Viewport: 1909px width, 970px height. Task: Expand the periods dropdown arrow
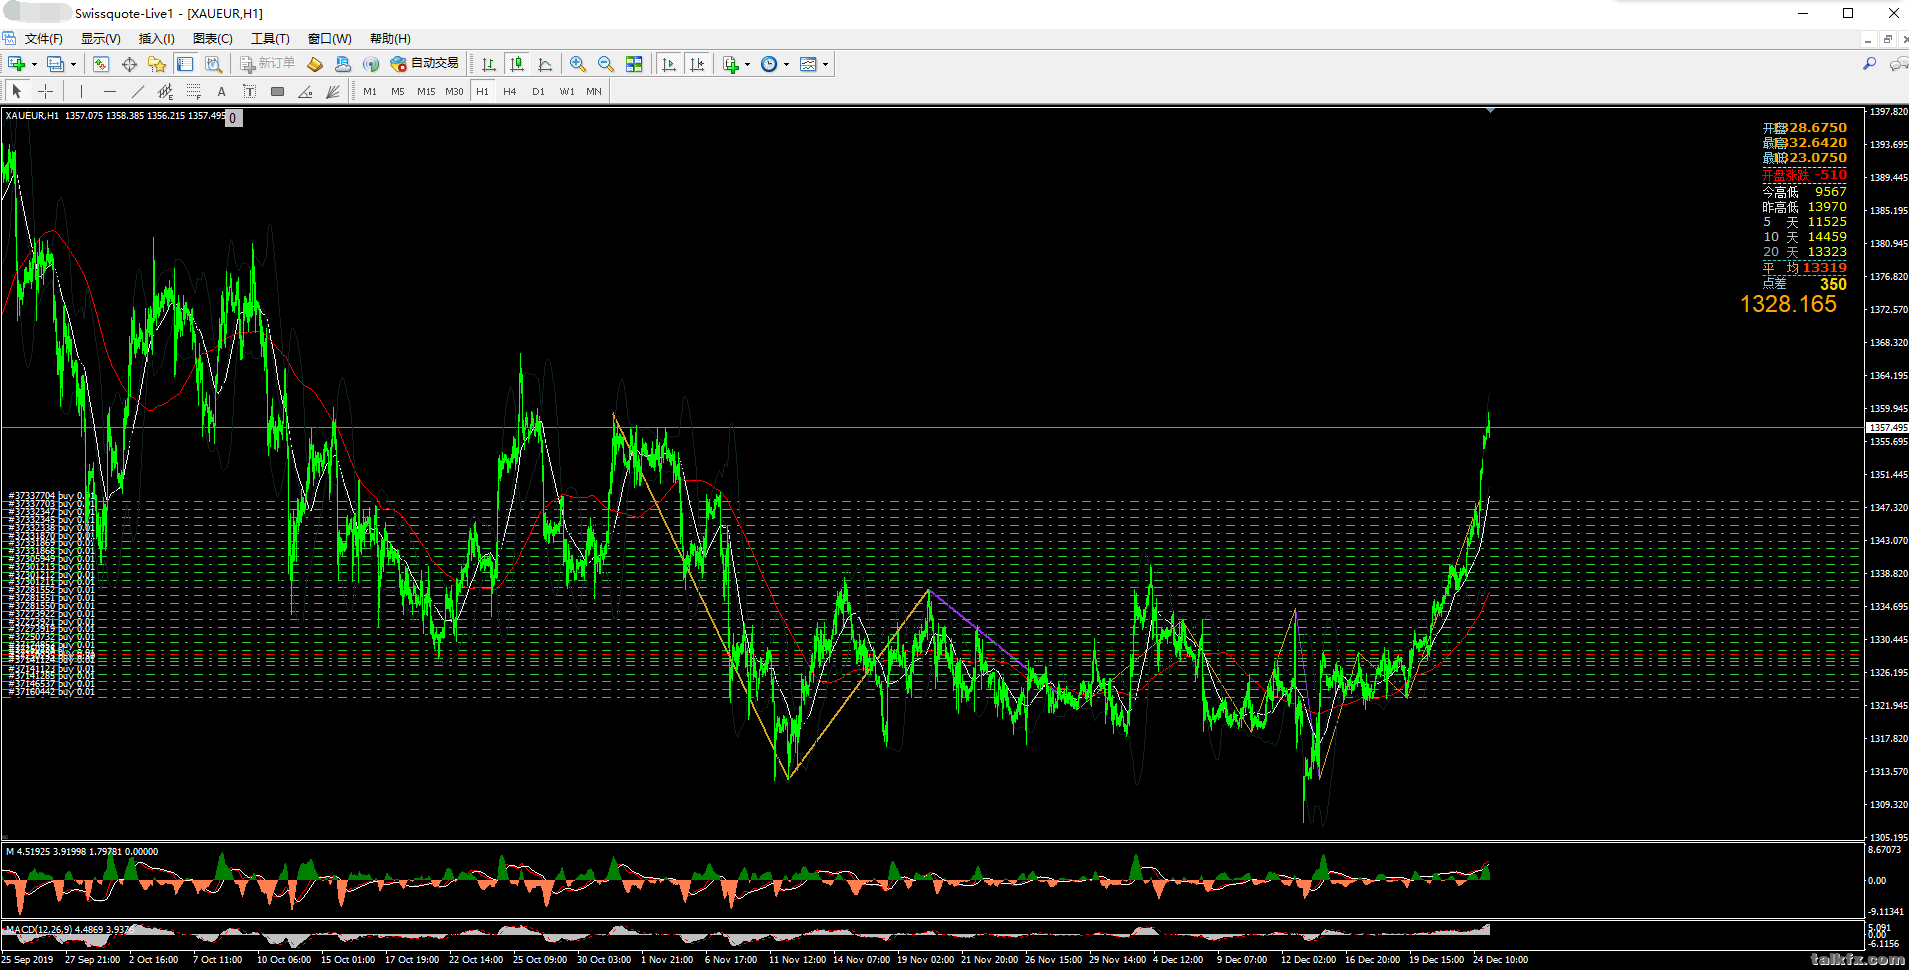coord(786,64)
